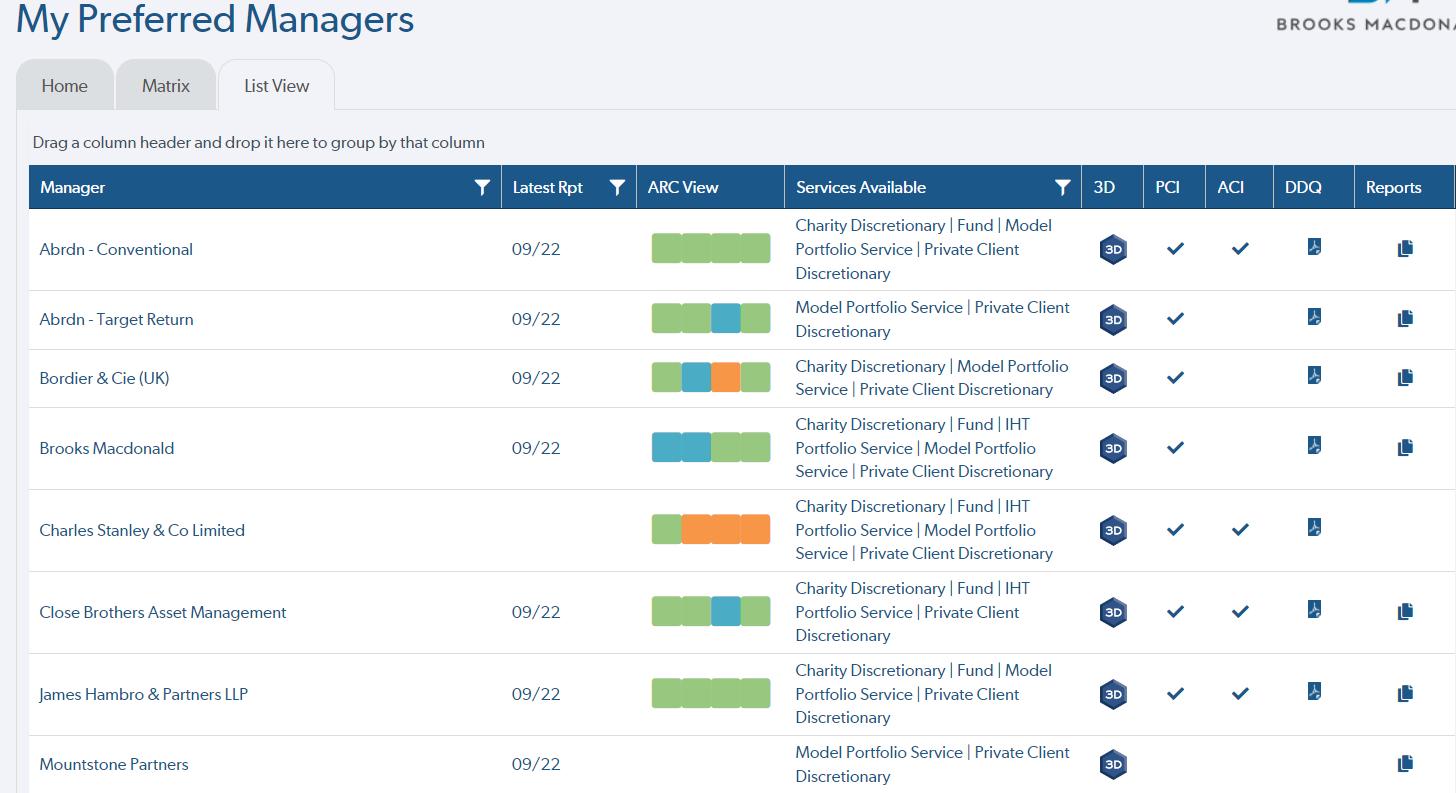Click services available text for Abrdn - Target Return
This screenshot has width=1456, height=793.
coord(932,319)
